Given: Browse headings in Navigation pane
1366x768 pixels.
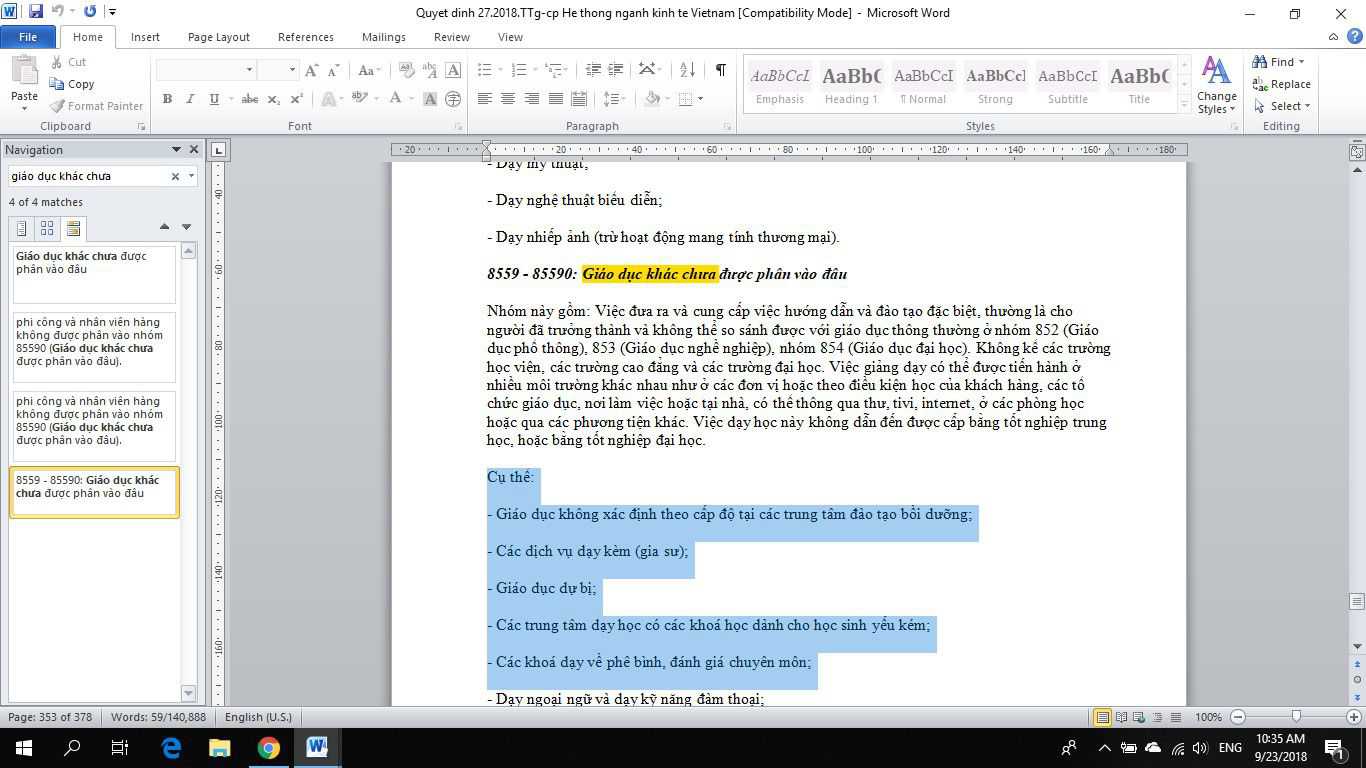Looking at the screenshot, I should pyautogui.click(x=21, y=229).
